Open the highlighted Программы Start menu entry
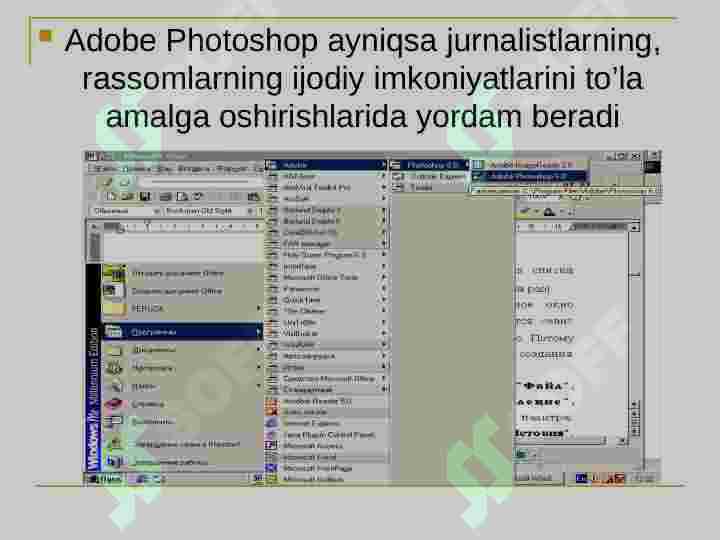Viewport: 720px width, 540px height. coord(182,332)
